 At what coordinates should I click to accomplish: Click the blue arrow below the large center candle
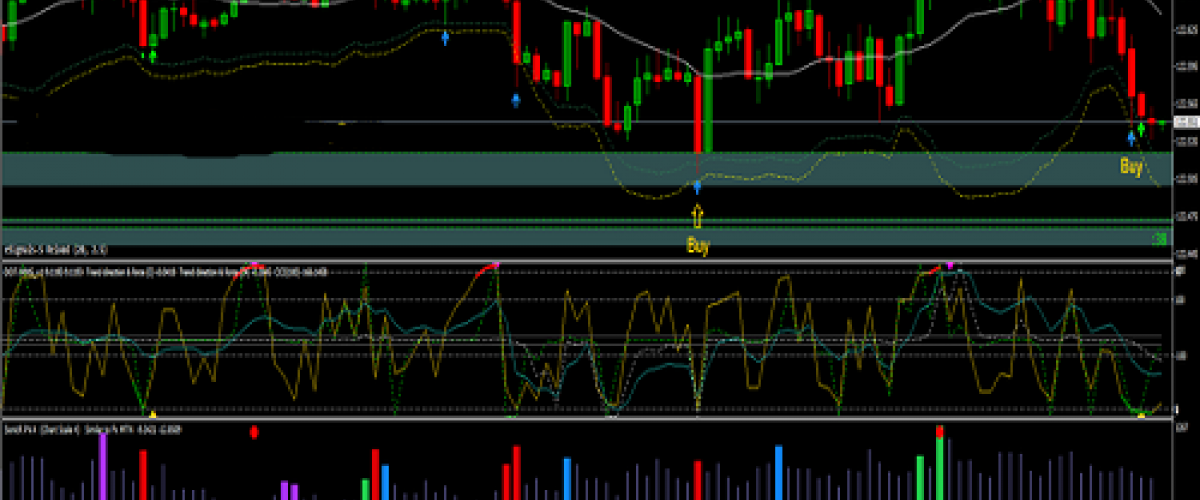[x=697, y=187]
